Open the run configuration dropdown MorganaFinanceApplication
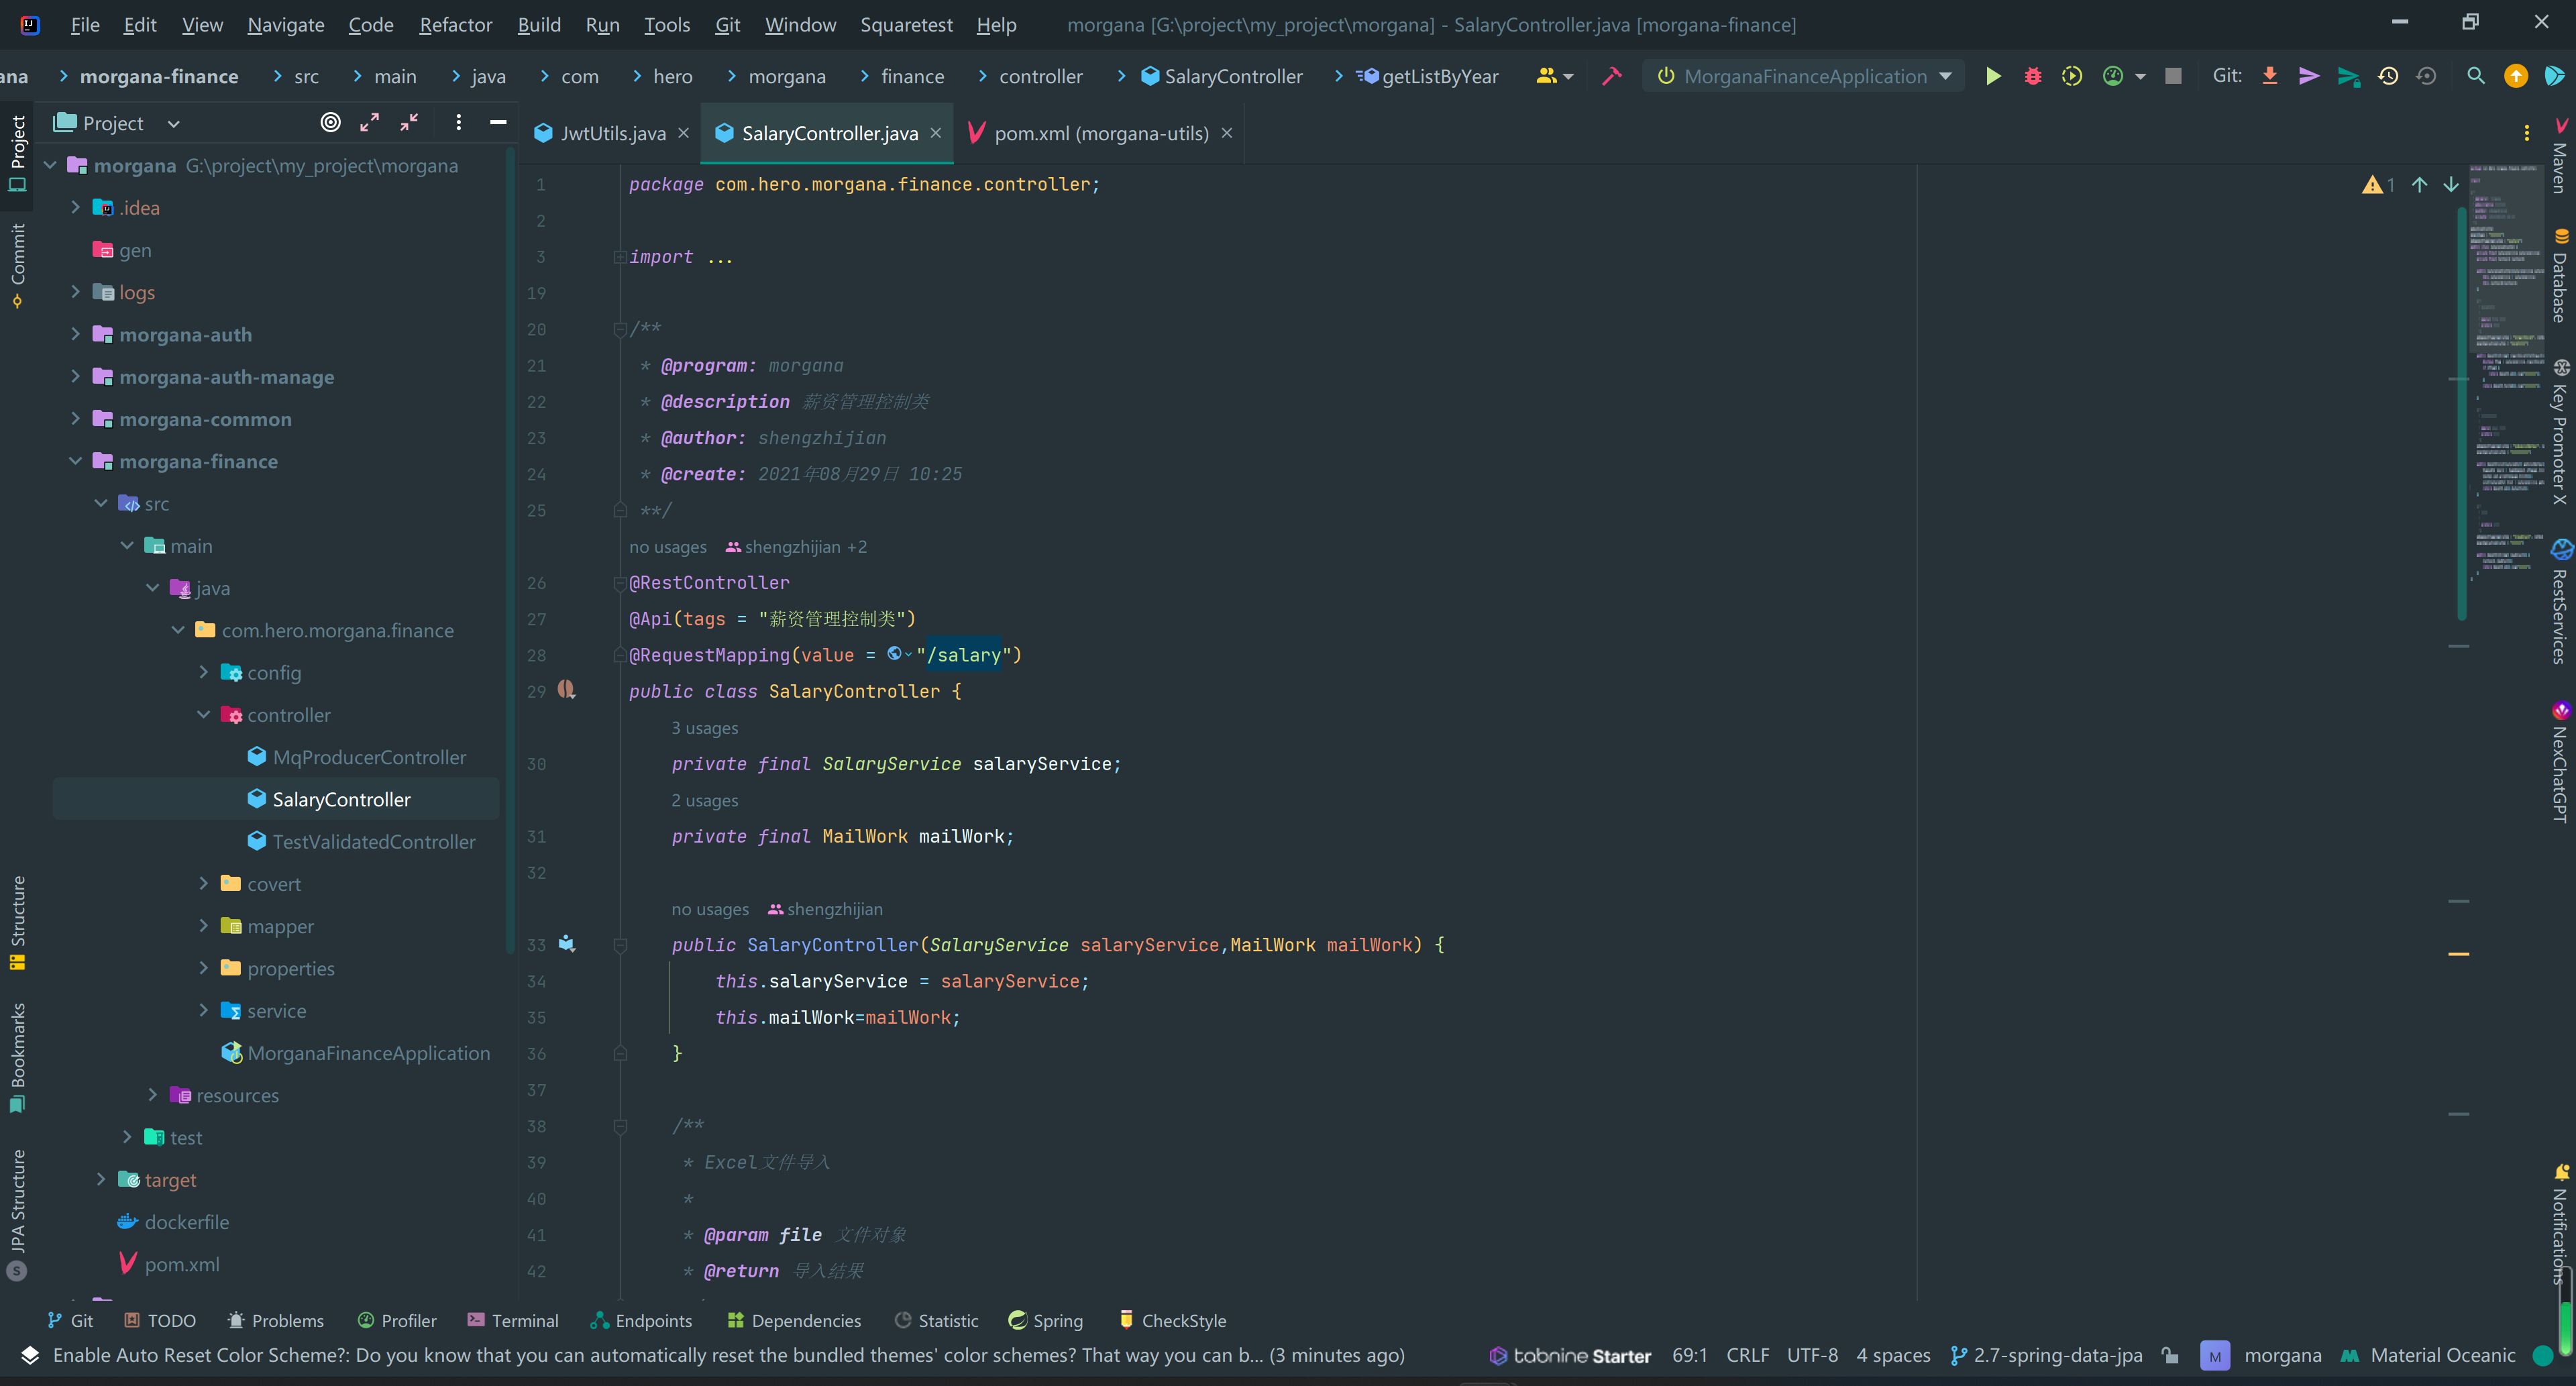2576x1386 pixels. pos(1804,76)
